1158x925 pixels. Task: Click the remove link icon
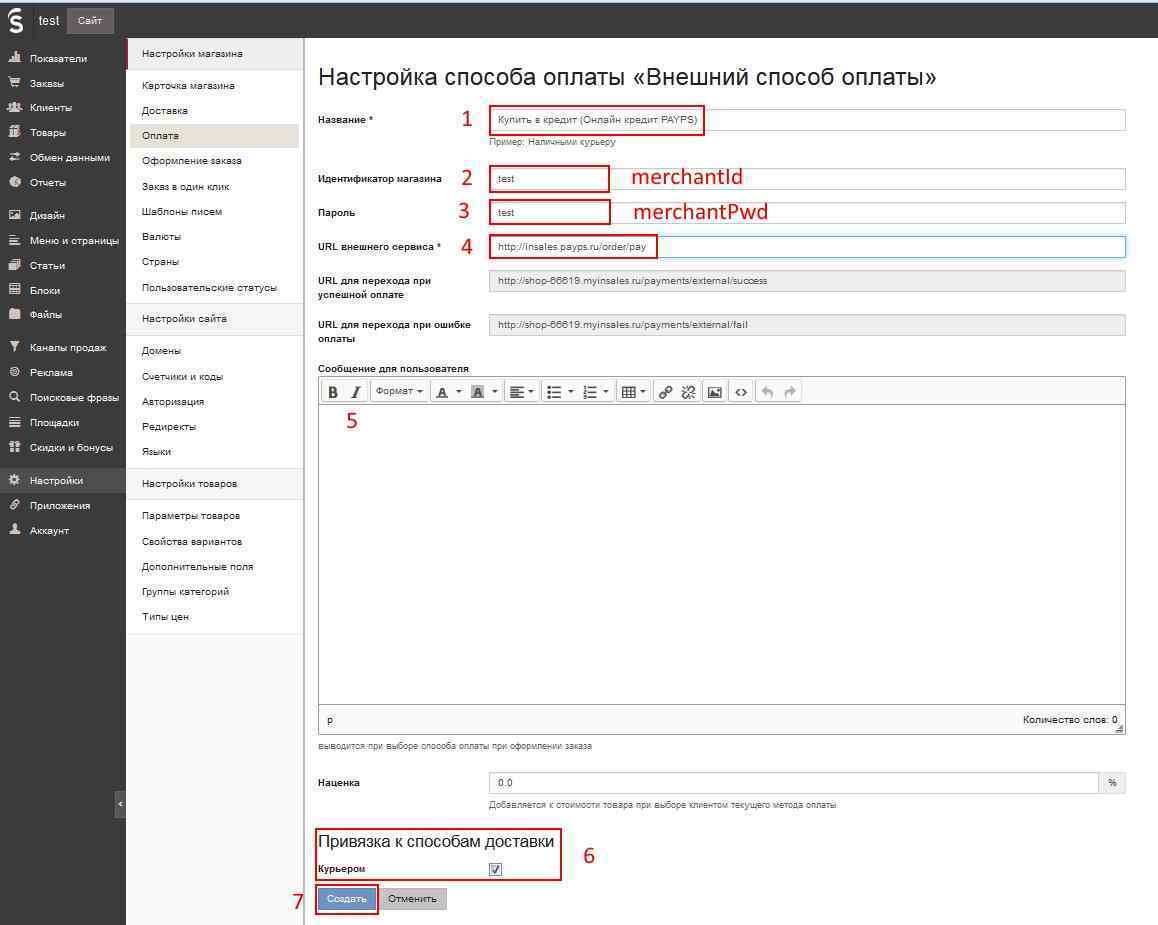[x=688, y=392]
